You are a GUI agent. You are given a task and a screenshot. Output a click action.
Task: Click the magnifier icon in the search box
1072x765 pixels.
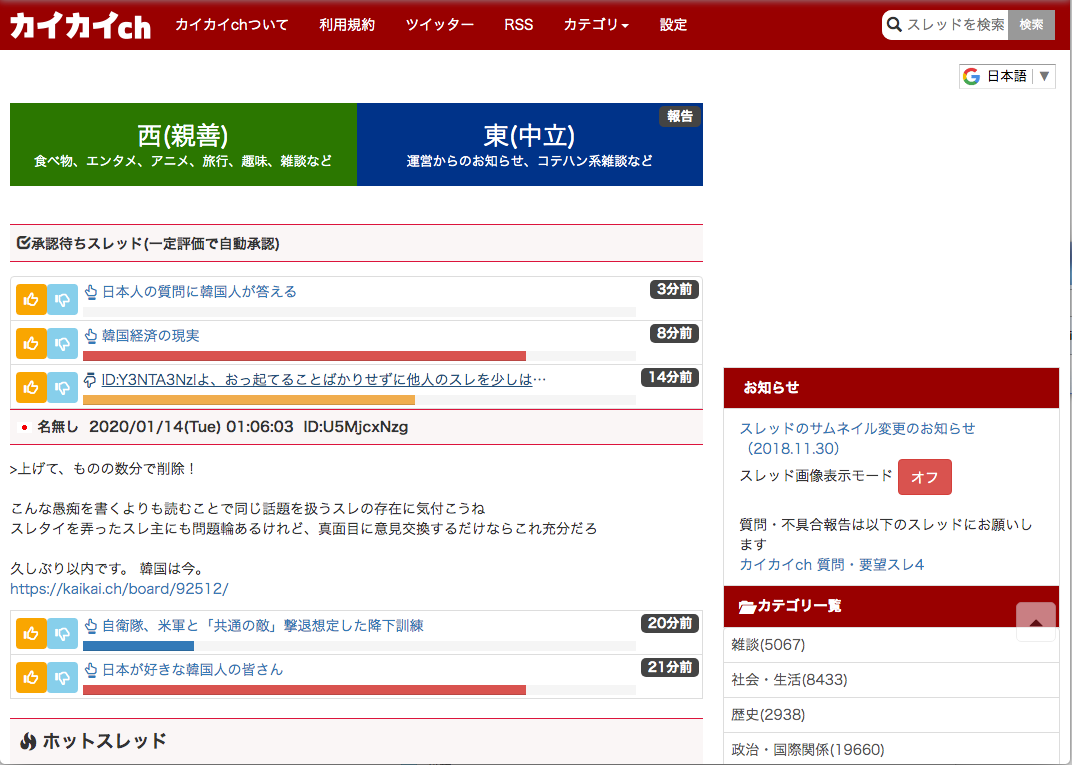tap(894, 25)
